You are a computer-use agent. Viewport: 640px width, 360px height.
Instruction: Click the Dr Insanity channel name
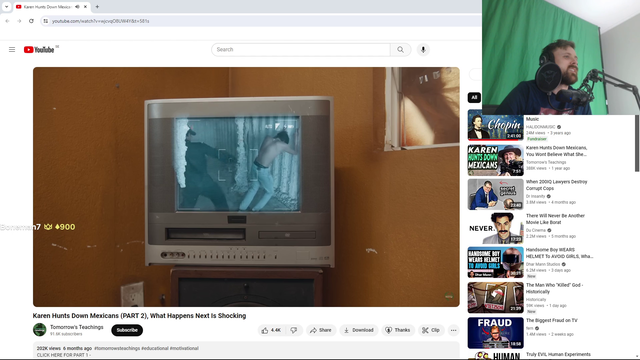click(x=536, y=196)
